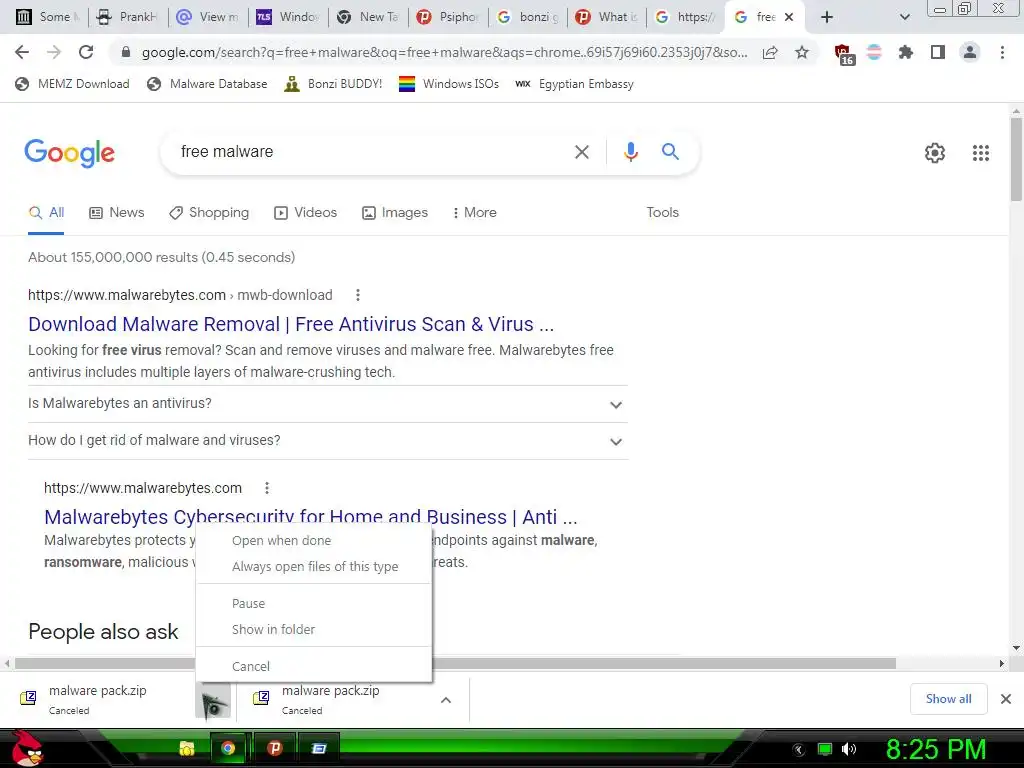The width and height of the screenshot is (1024, 768).
Task: Open the Windows ISOs bookmark
Action: point(449,84)
